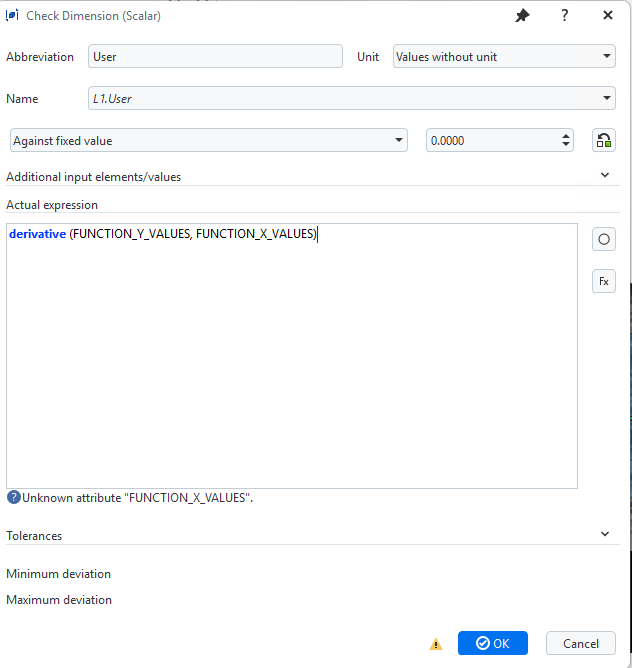This screenshot has height=668, width=632.
Task: Decrease the fixed value with down arrow
Action: 566,146
